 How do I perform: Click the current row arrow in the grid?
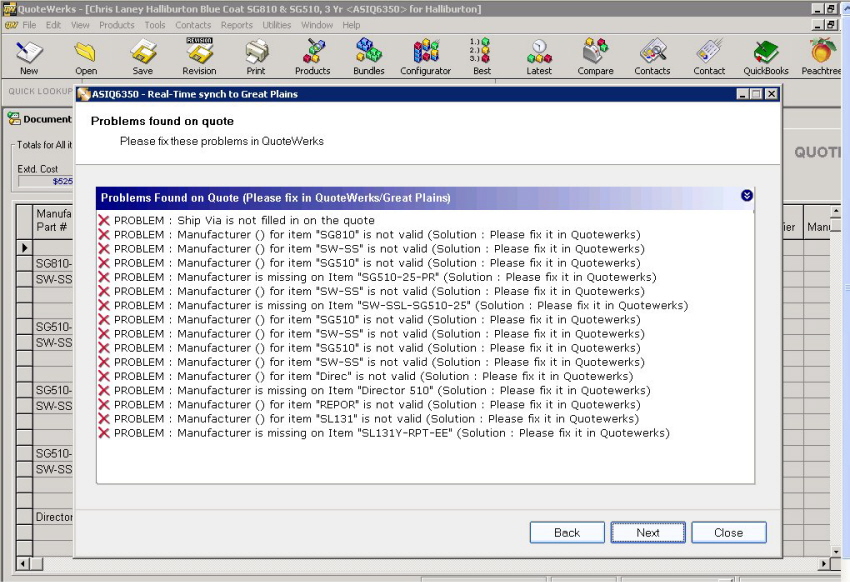pyautogui.click(x=24, y=248)
